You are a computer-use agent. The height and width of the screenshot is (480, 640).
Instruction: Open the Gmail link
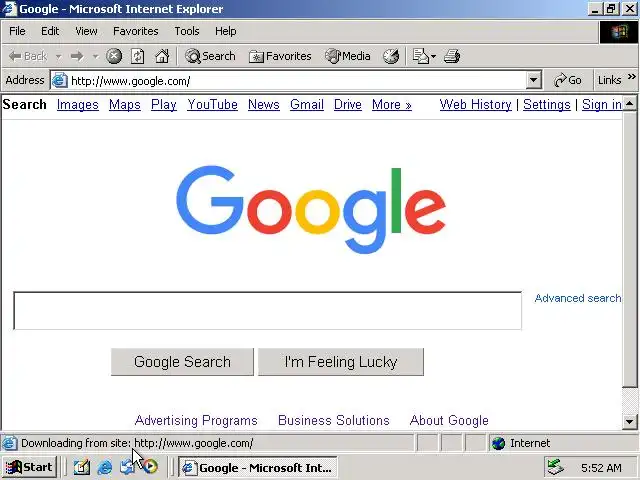307,105
